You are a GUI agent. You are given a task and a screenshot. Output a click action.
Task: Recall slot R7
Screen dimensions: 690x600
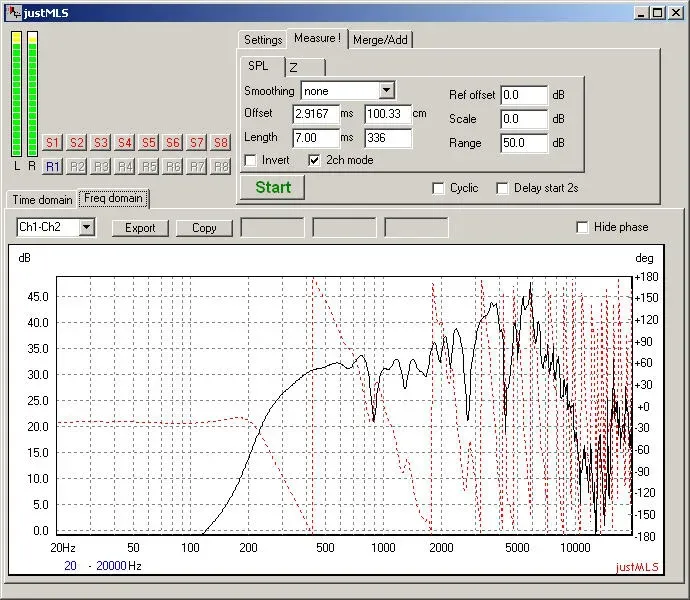(x=197, y=167)
